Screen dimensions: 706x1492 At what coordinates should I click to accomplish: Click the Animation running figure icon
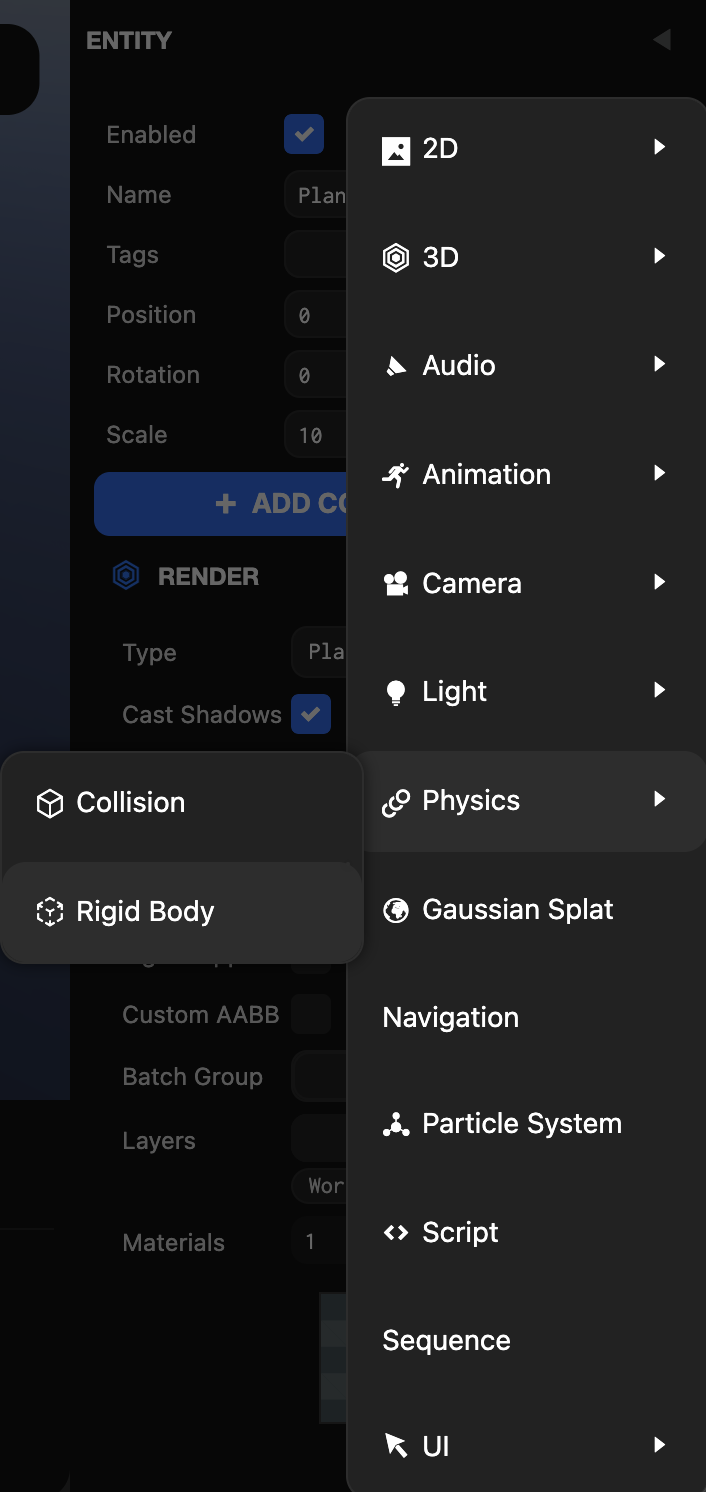[x=396, y=475]
